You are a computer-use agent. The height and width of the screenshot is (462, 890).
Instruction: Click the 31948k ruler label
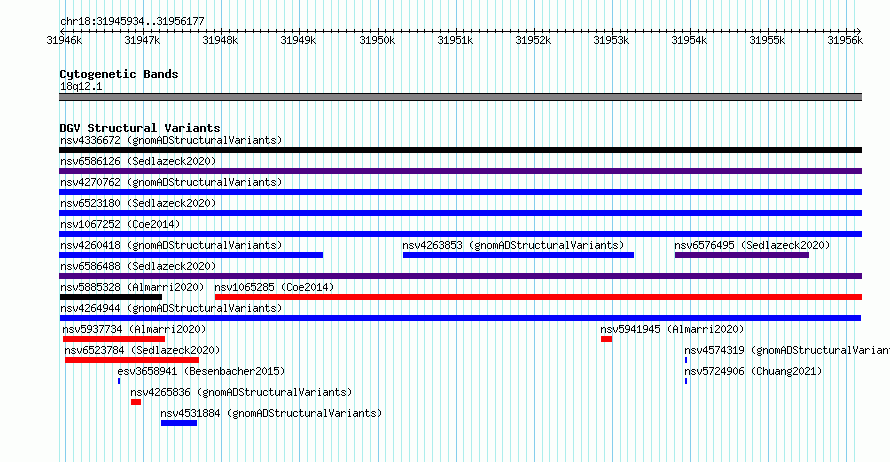(220, 40)
